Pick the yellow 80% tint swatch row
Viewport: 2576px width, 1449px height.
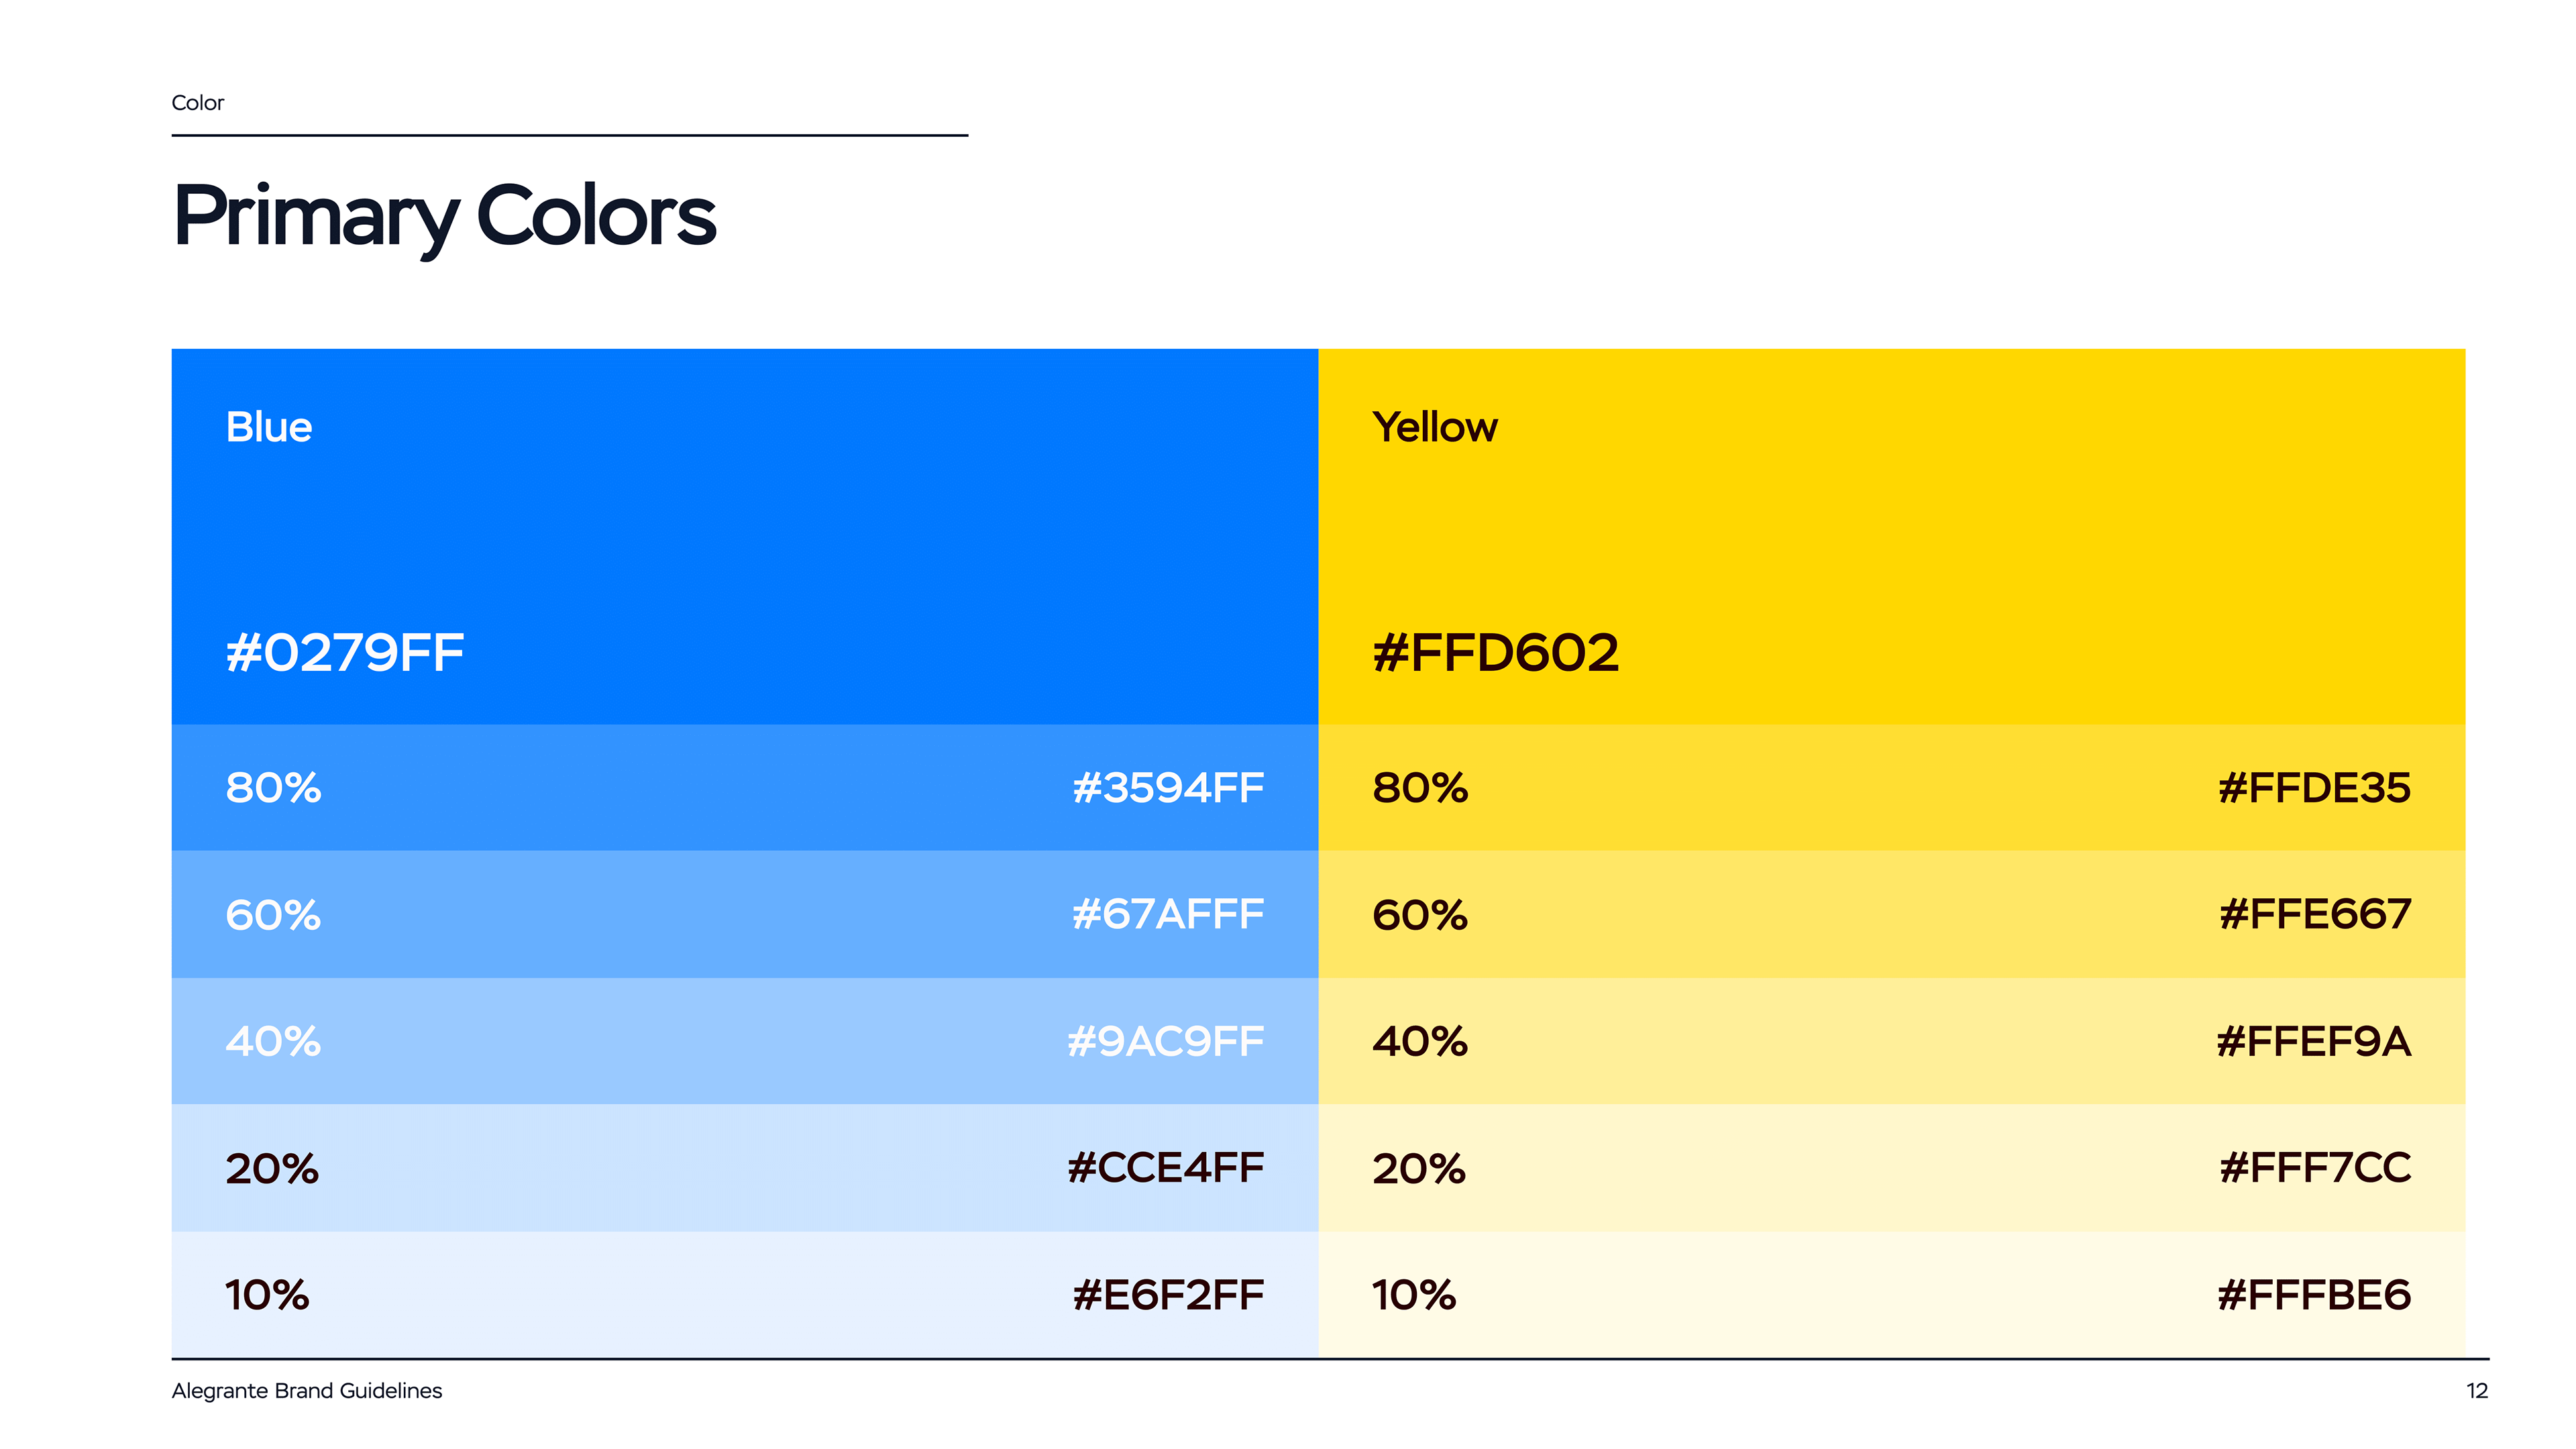pyautogui.click(x=1891, y=788)
